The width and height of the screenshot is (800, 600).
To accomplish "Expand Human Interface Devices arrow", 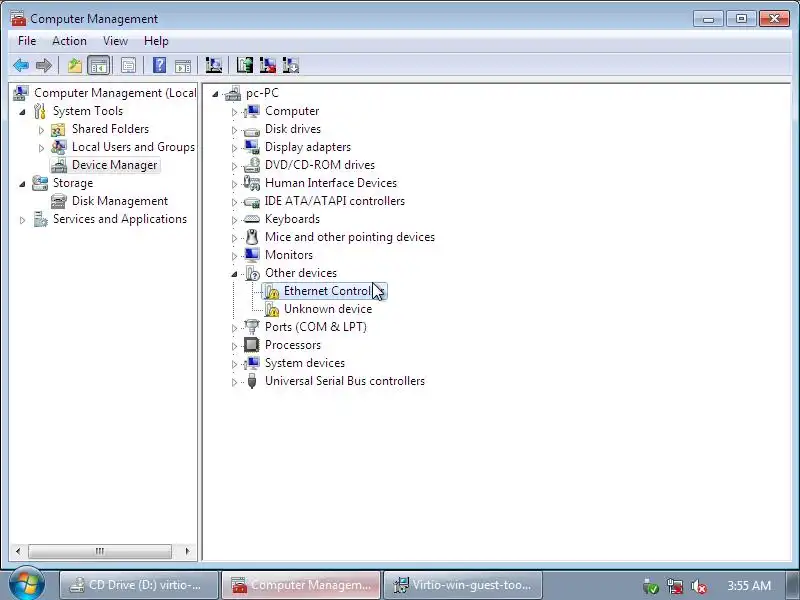I will [x=234, y=184].
